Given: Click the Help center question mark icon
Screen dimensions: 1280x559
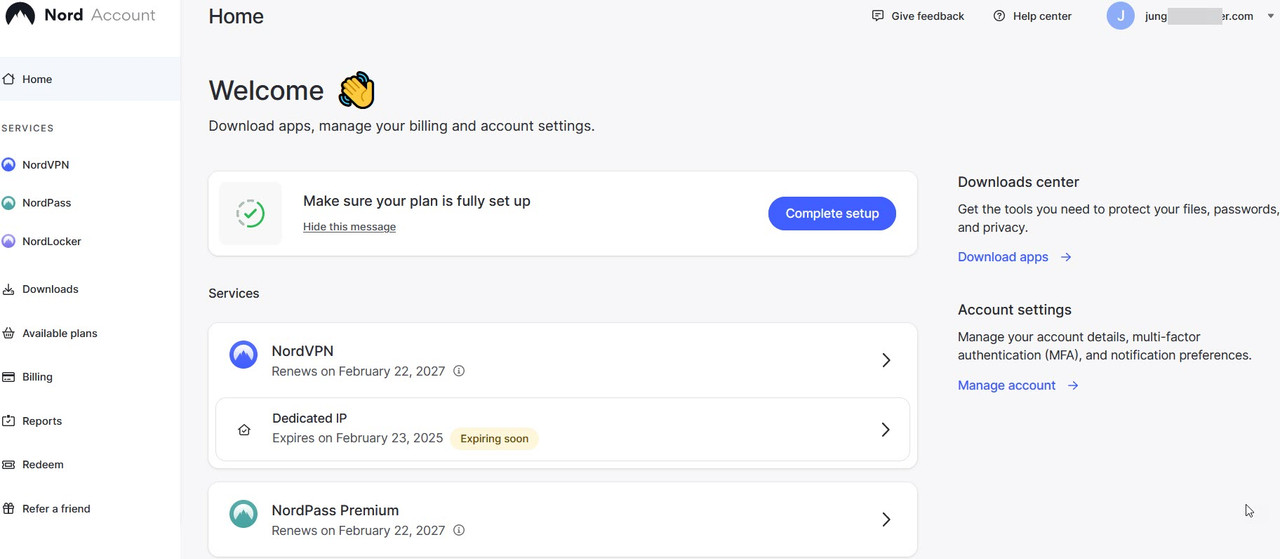Looking at the screenshot, I should click(x=999, y=16).
